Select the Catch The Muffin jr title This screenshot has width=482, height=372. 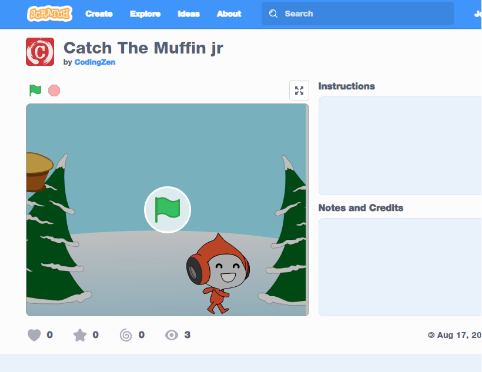143,48
